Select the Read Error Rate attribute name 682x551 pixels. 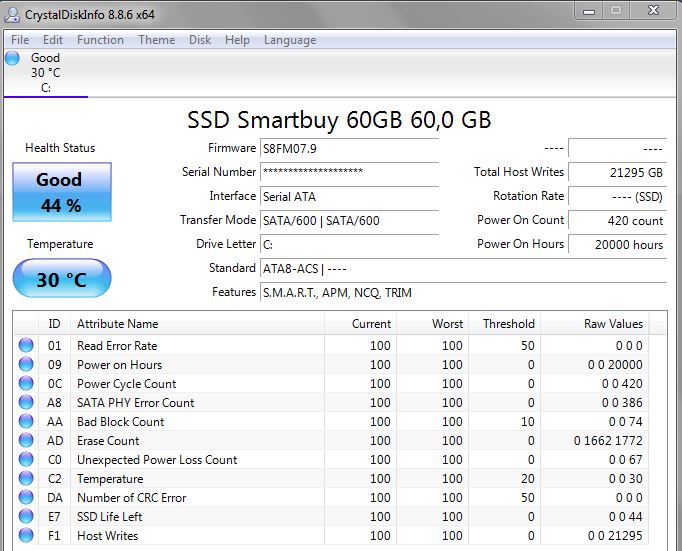pos(117,346)
